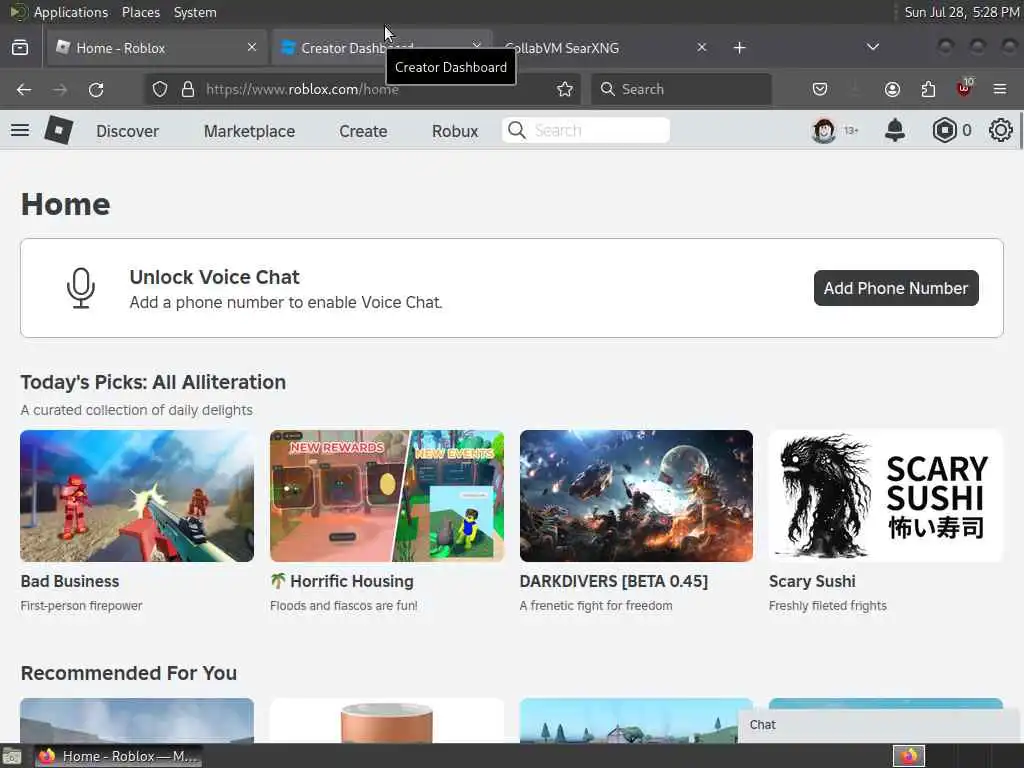Screen dimensions: 1024x768
Task: Open the DARKDIVERS [BETA 0.45] title link
Action: (613, 581)
